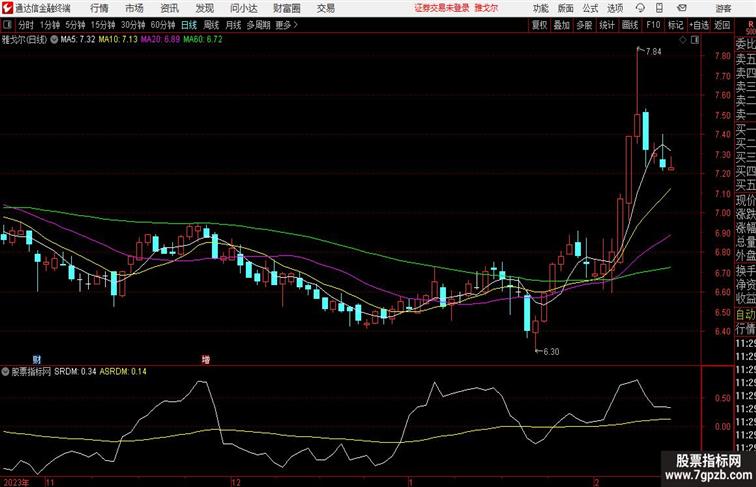Click the 游客 guest account label

pyautogui.click(x=723, y=8)
